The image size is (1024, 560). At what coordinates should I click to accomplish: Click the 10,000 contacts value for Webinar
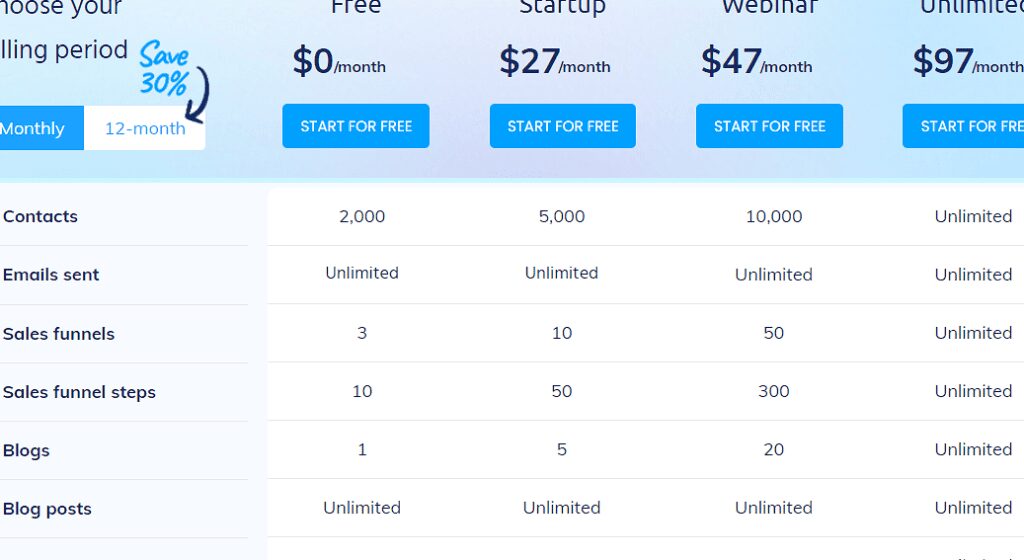773,216
